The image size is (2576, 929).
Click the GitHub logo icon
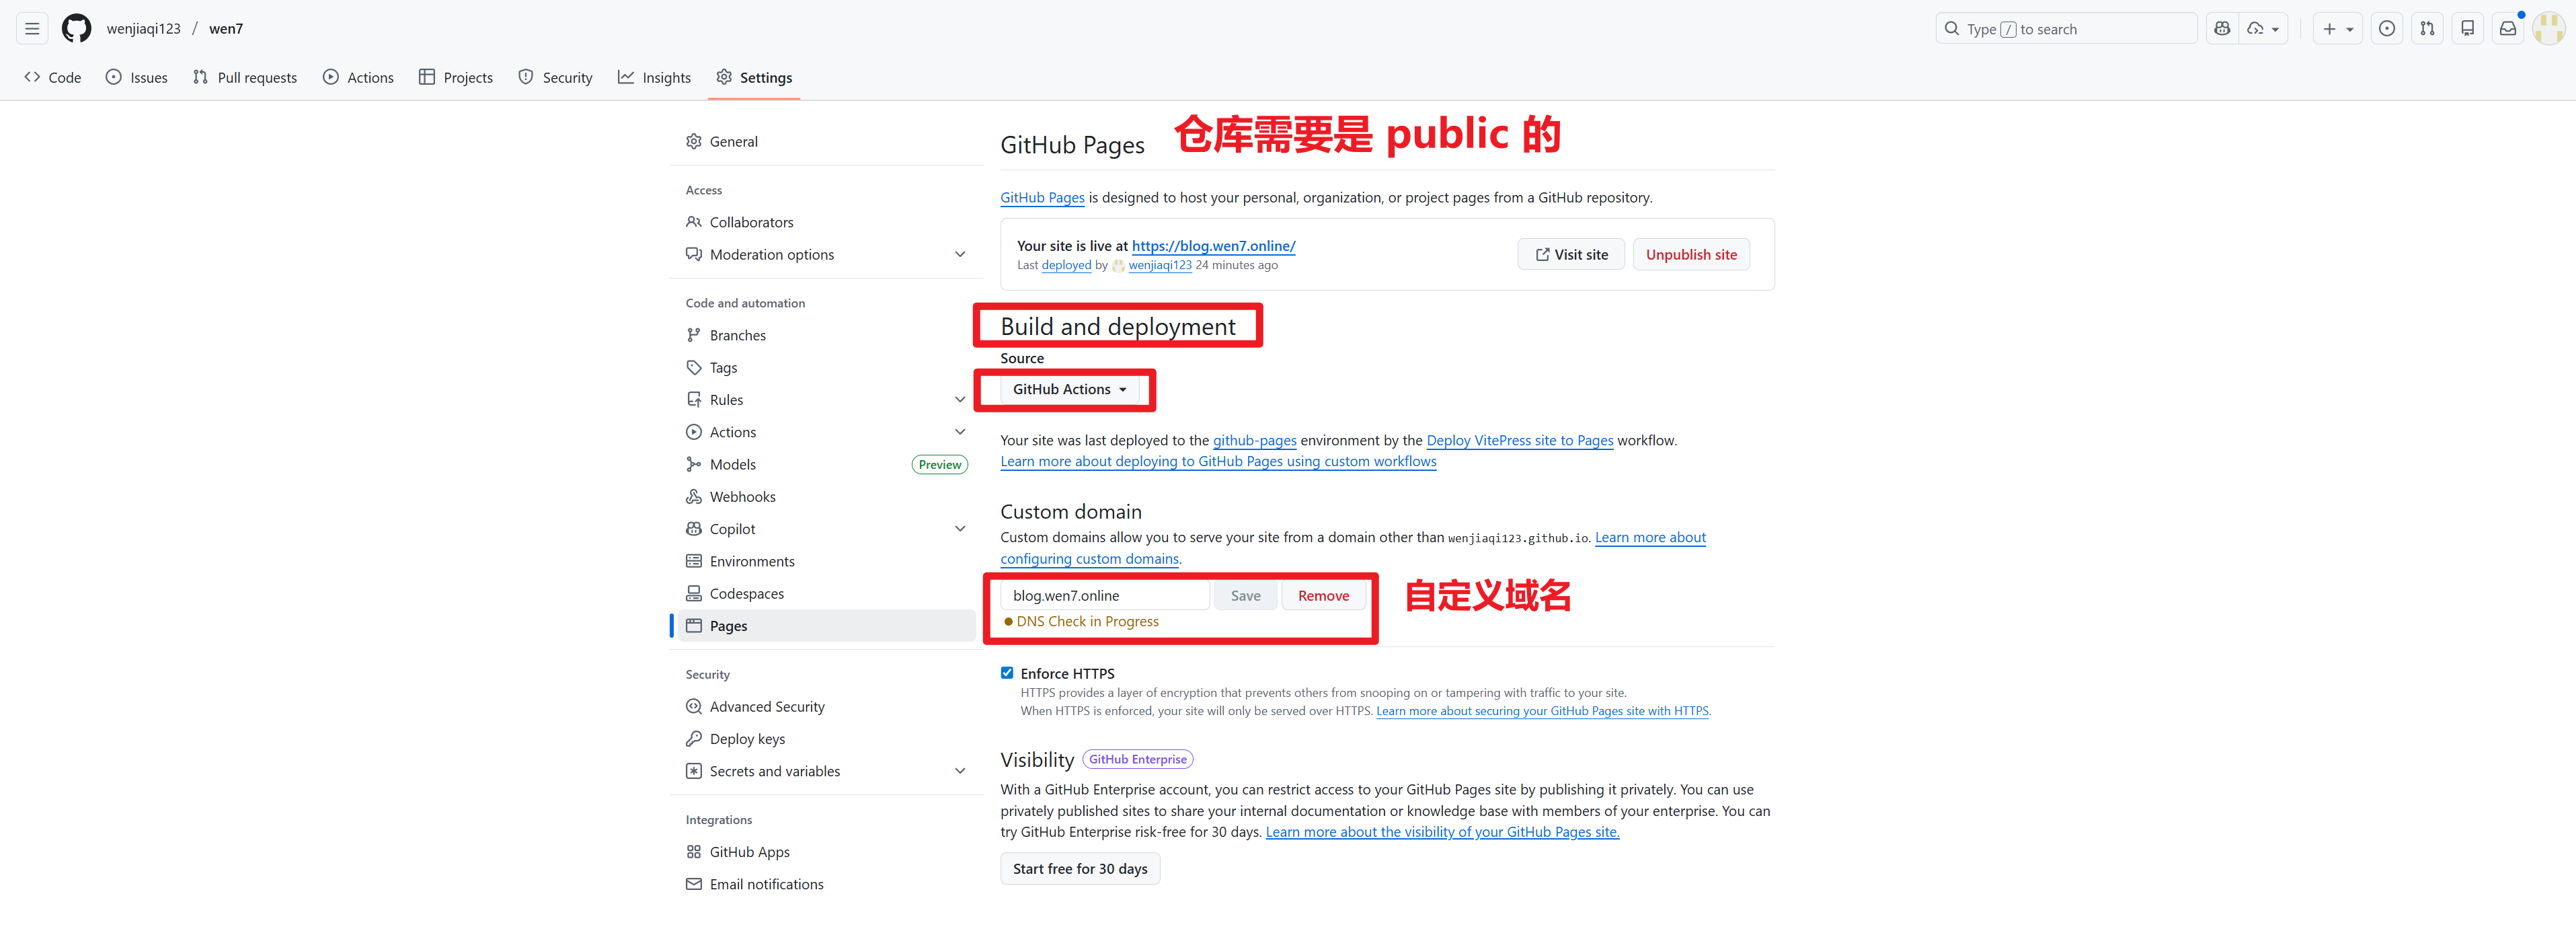coord(76,28)
